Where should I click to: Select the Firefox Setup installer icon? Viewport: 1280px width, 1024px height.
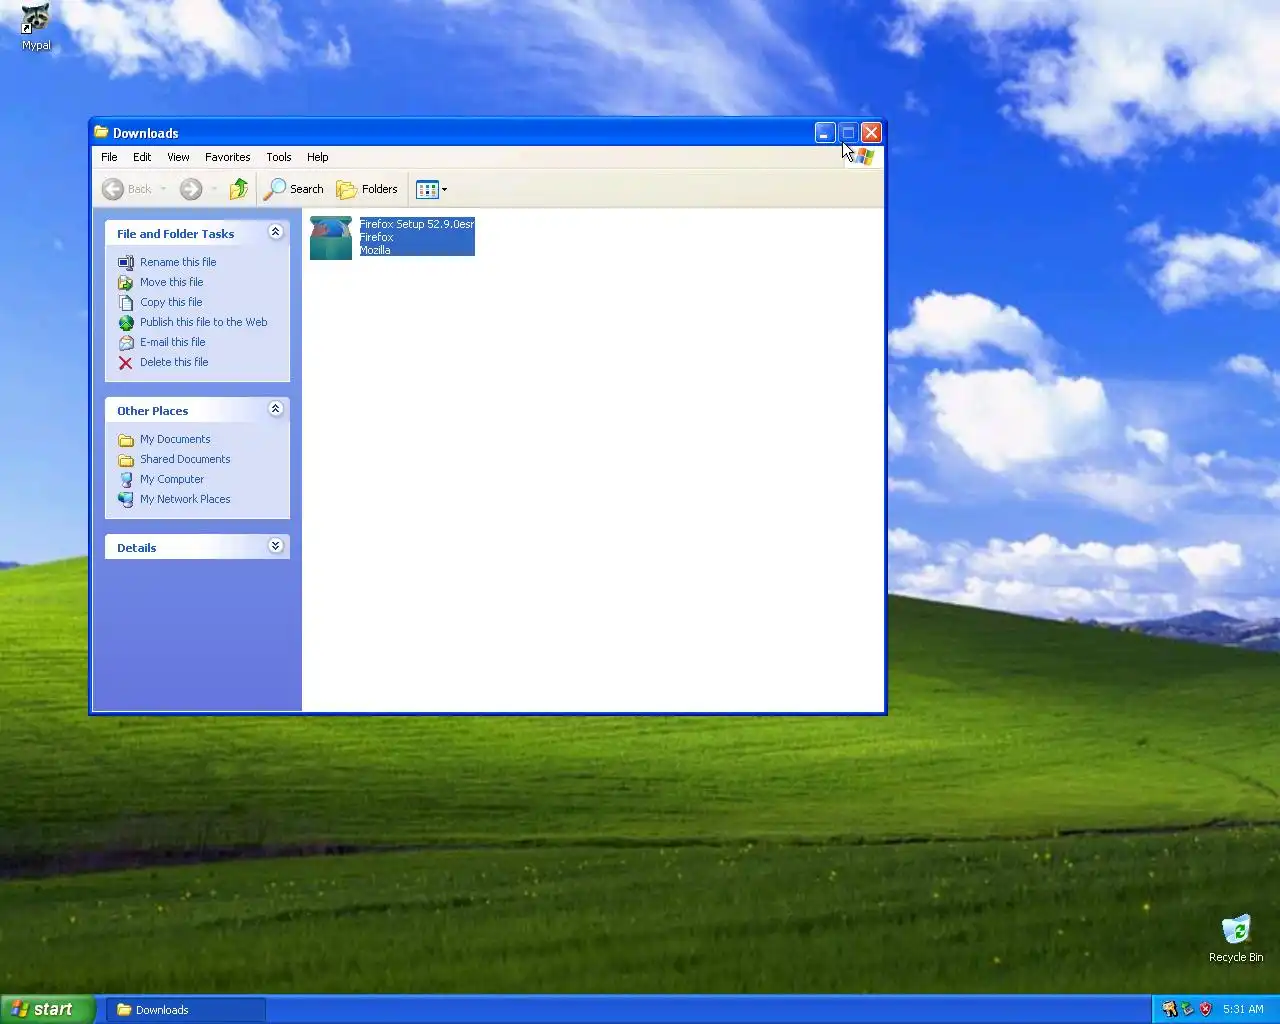tap(331, 238)
